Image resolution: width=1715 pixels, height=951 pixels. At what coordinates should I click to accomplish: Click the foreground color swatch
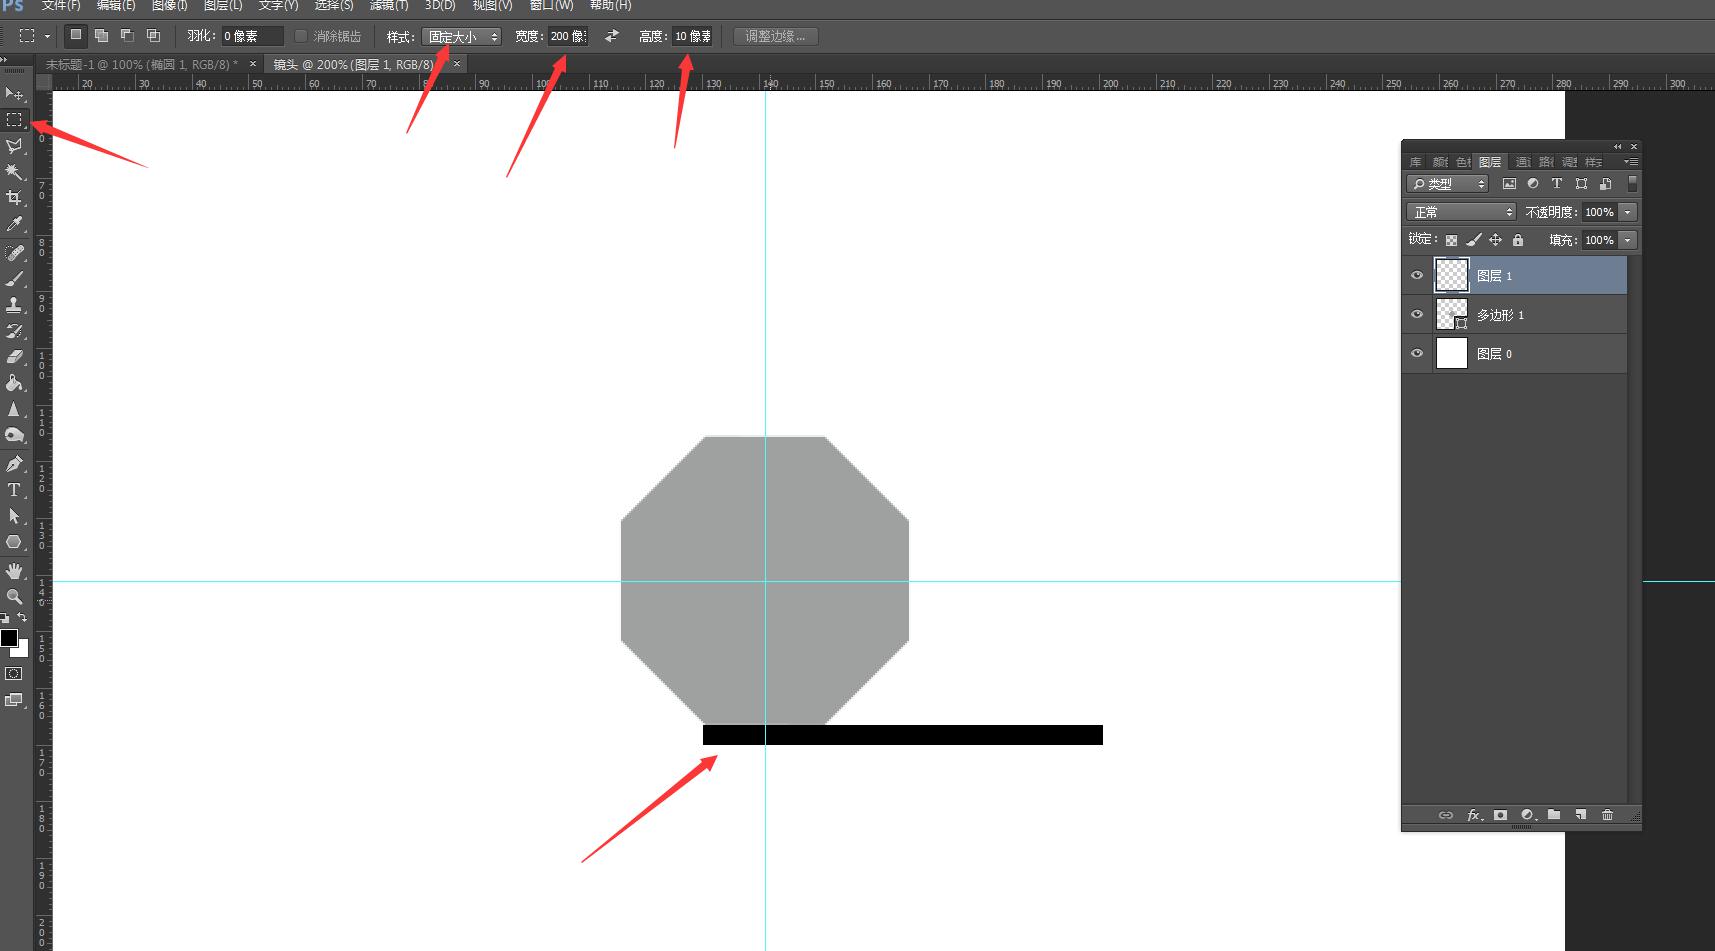click(x=9, y=638)
